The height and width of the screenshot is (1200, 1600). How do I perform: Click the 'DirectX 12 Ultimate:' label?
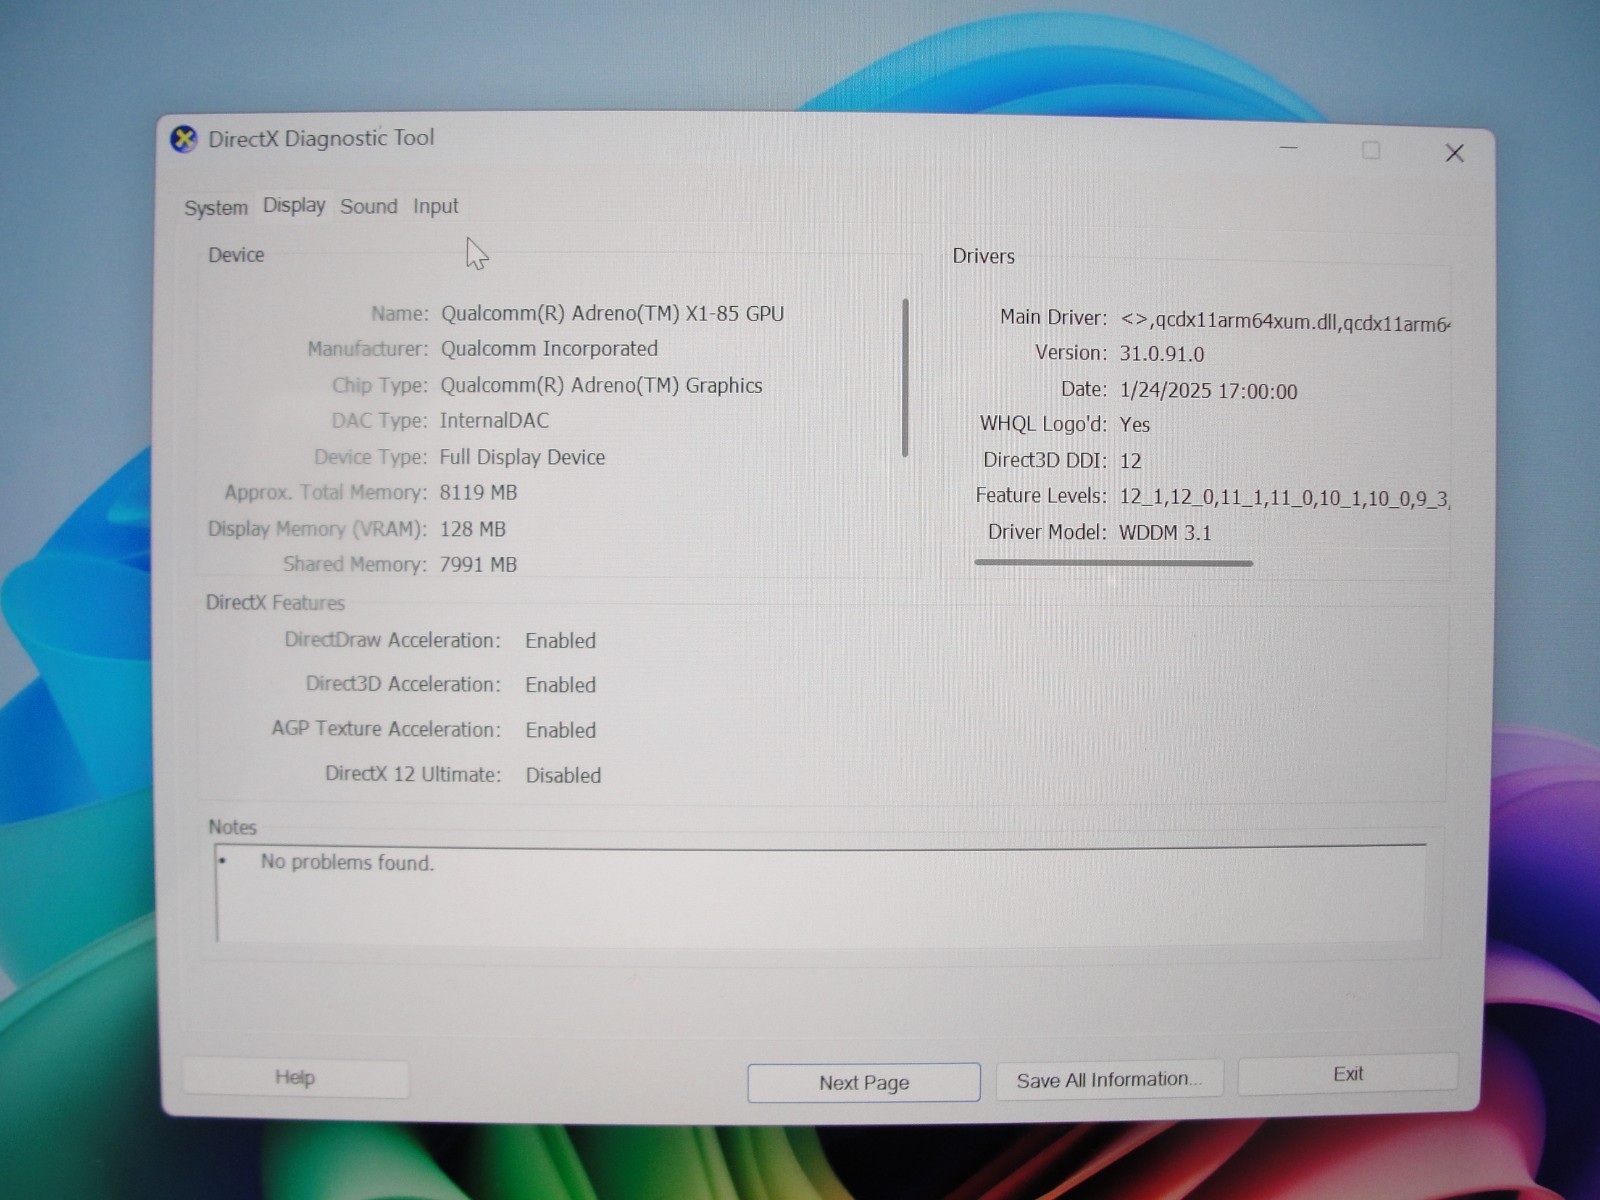[412, 774]
